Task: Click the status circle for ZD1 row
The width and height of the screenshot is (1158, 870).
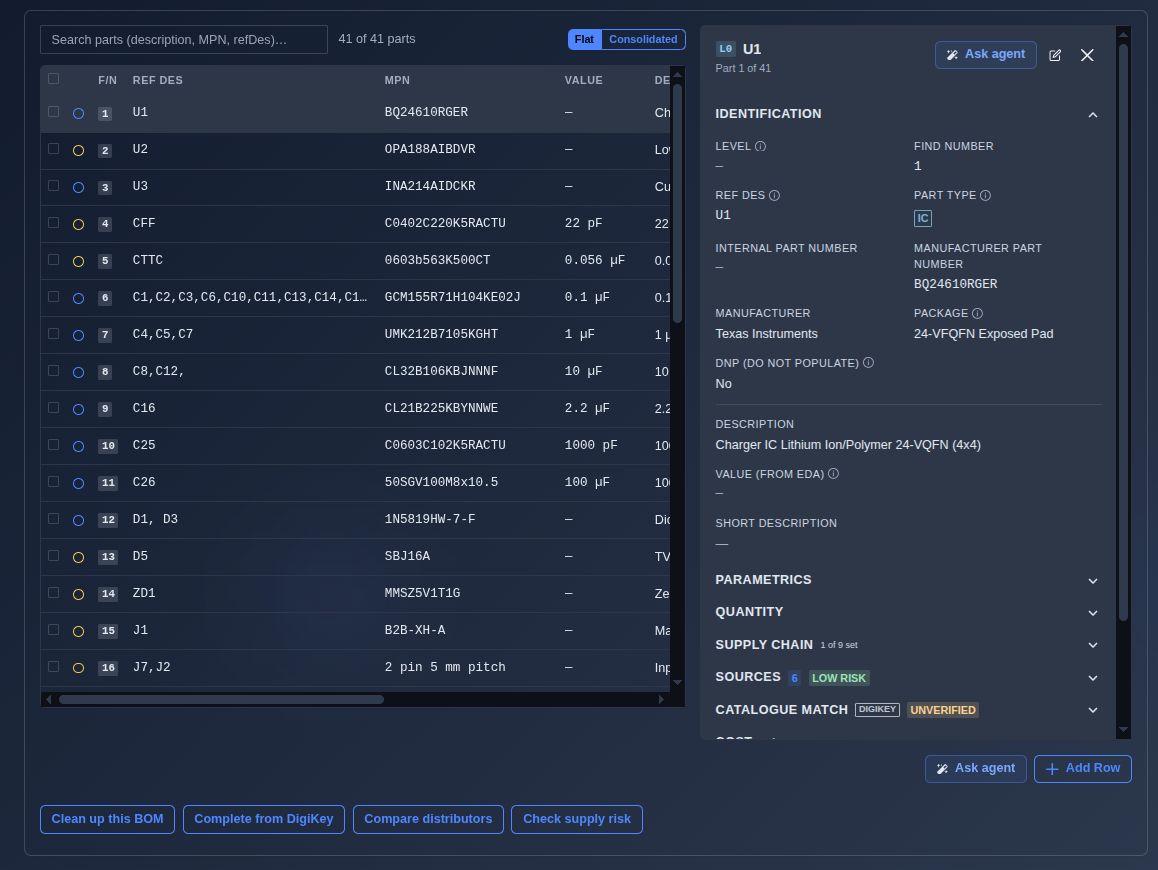Action: click(x=78, y=595)
